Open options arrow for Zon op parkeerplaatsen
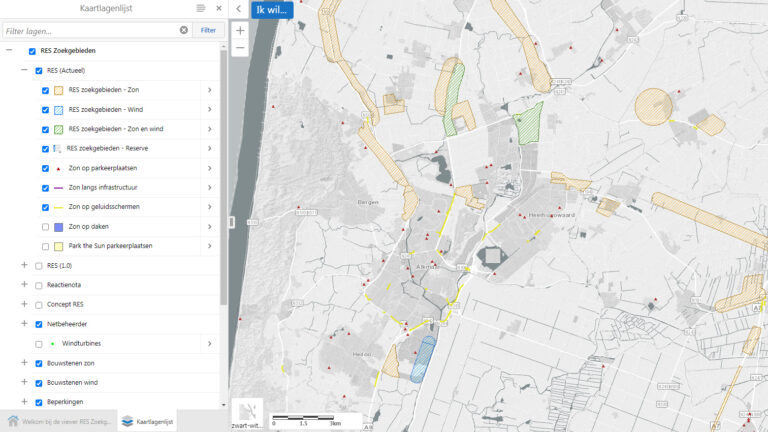The height and width of the screenshot is (432, 768). pyautogui.click(x=209, y=168)
